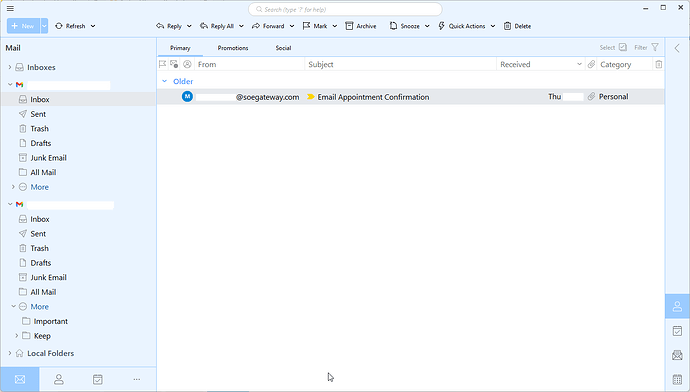Image resolution: width=690 pixels, height=392 pixels.
Task: Open the Filter funnel option
Action: pyautogui.click(x=646, y=47)
